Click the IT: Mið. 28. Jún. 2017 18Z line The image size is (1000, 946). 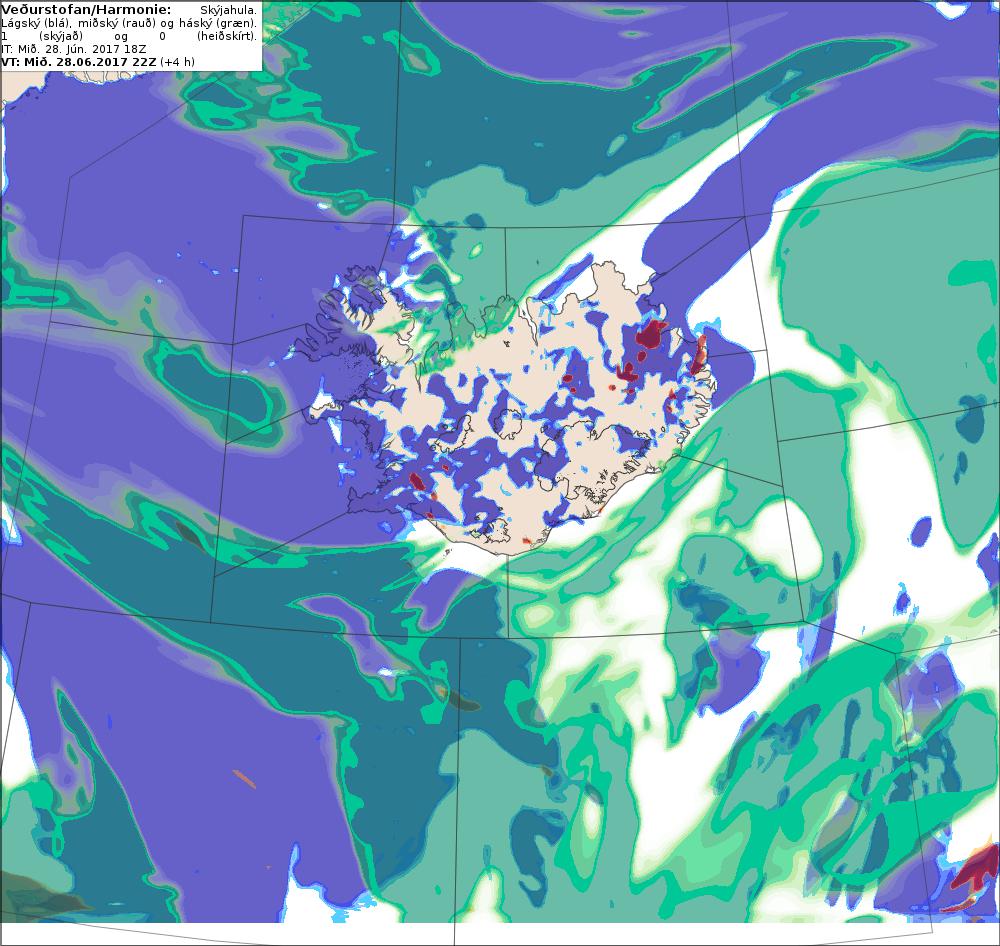[73, 48]
